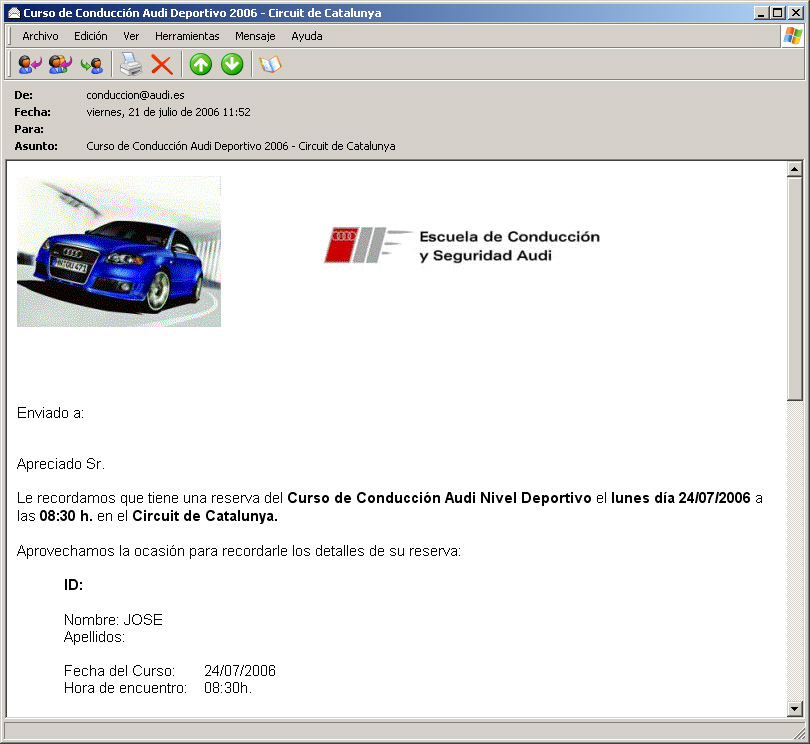Minimize the message window
This screenshot has height=744, width=810.
point(760,13)
